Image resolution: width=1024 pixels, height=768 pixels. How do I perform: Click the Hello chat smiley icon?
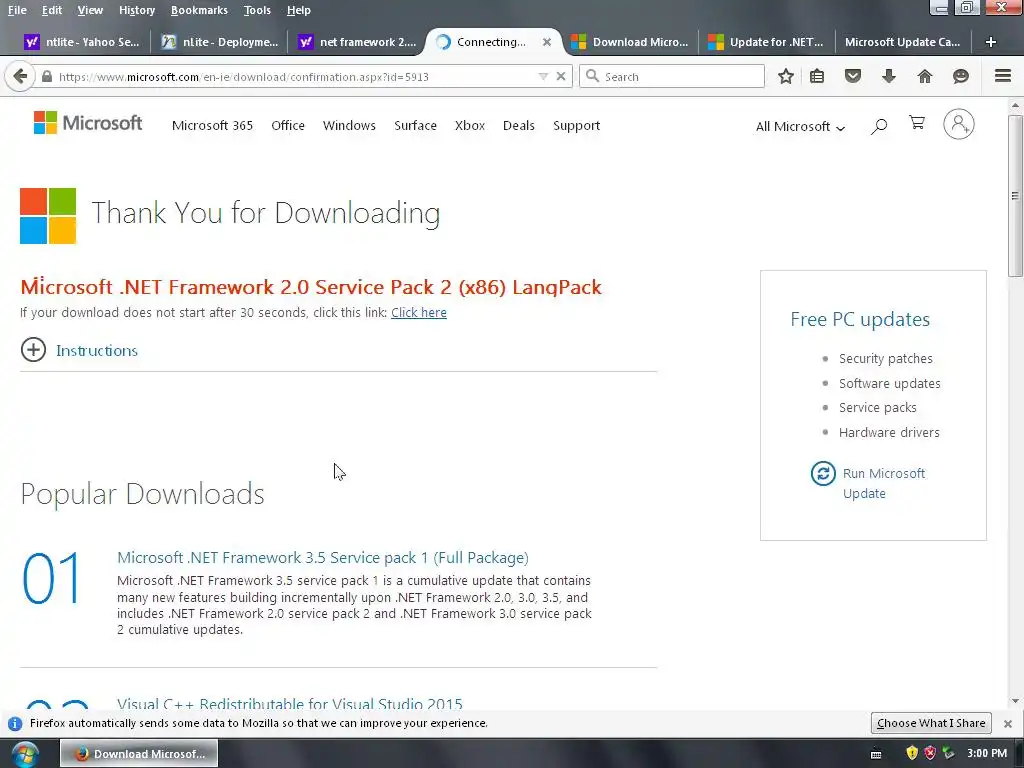click(x=960, y=76)
